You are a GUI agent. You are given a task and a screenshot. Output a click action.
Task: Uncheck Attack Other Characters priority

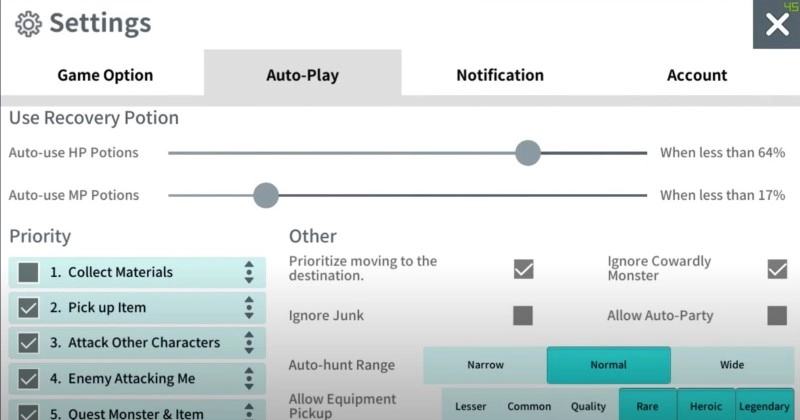point(29,343)
